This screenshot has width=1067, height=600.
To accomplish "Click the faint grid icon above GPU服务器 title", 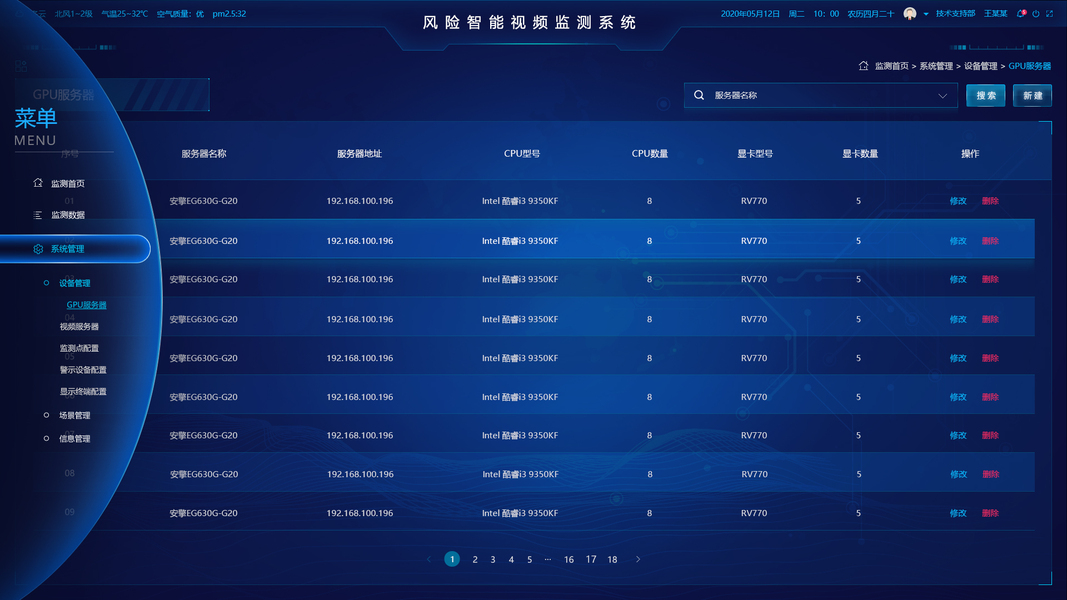I will [x=21, y=66].
